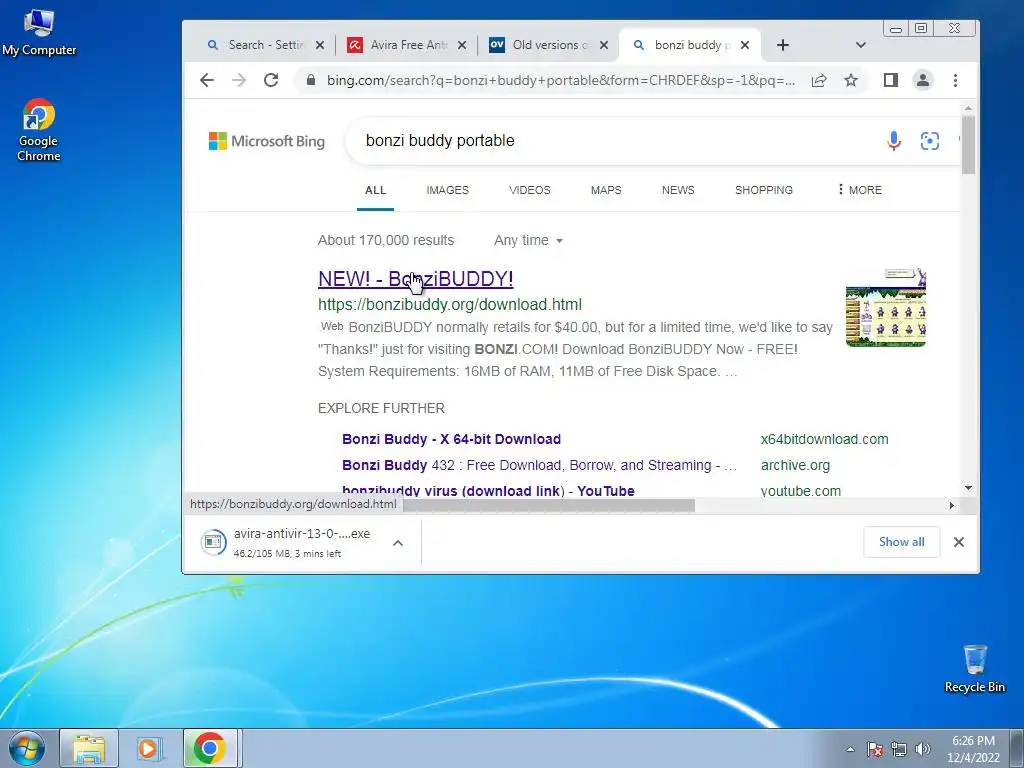
Task: Open Chrome side panel icon
Action: [x=891, y=80]
